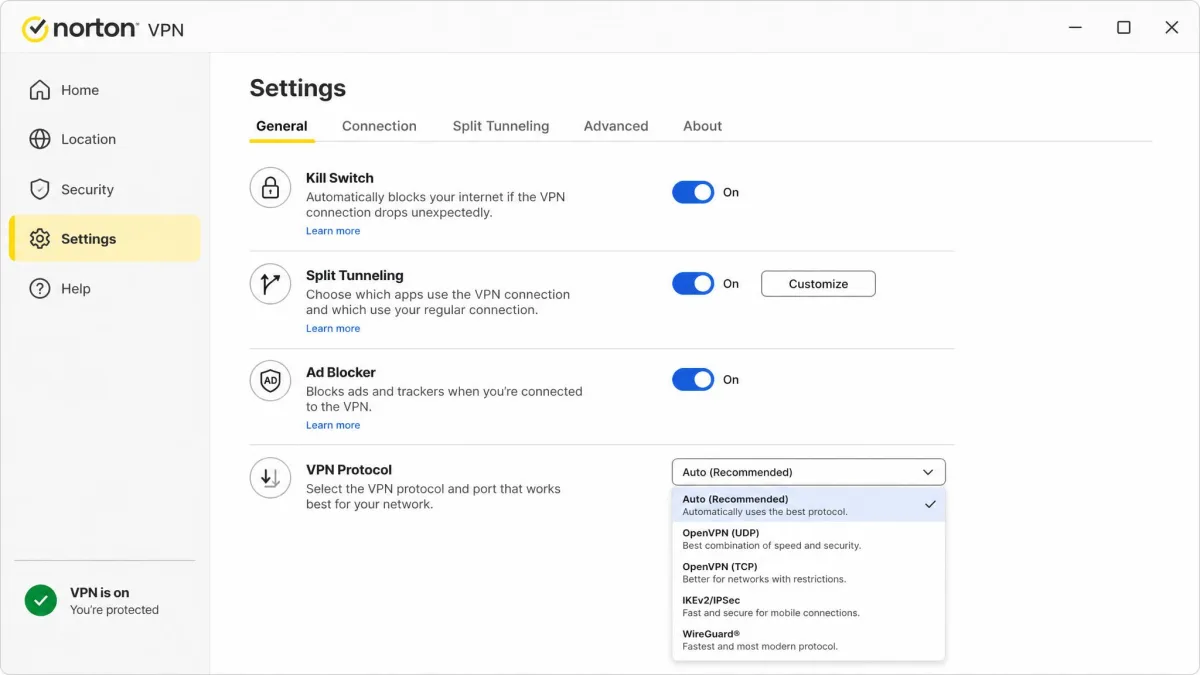Click the Home house icon in sidebar
Viewport: 1200px width, 675px height.
tap(40, 90)
